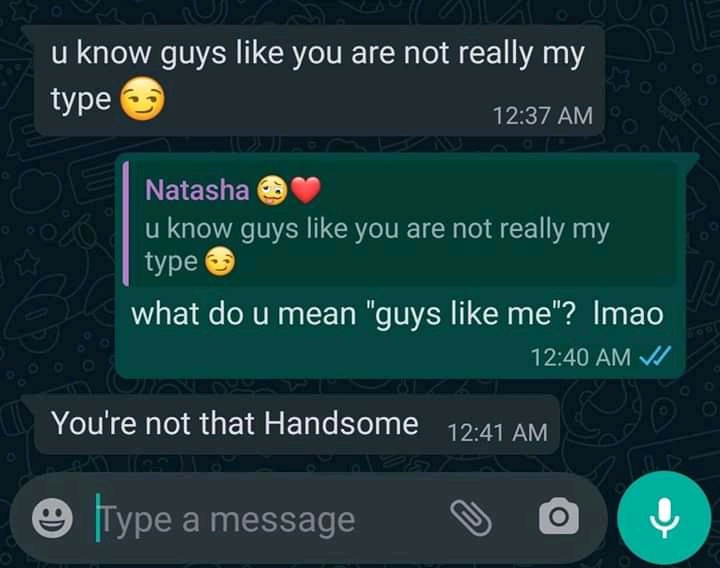Tap the purple Natasha name in quote
Screen dimensions: 720x568
197,190
